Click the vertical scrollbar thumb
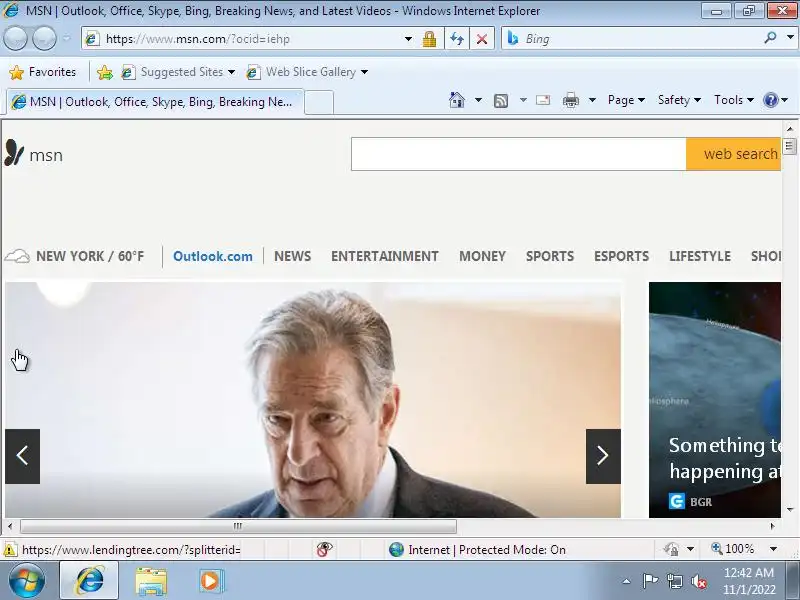This screenshot has height=600, width=800. (x=789, y=147)
